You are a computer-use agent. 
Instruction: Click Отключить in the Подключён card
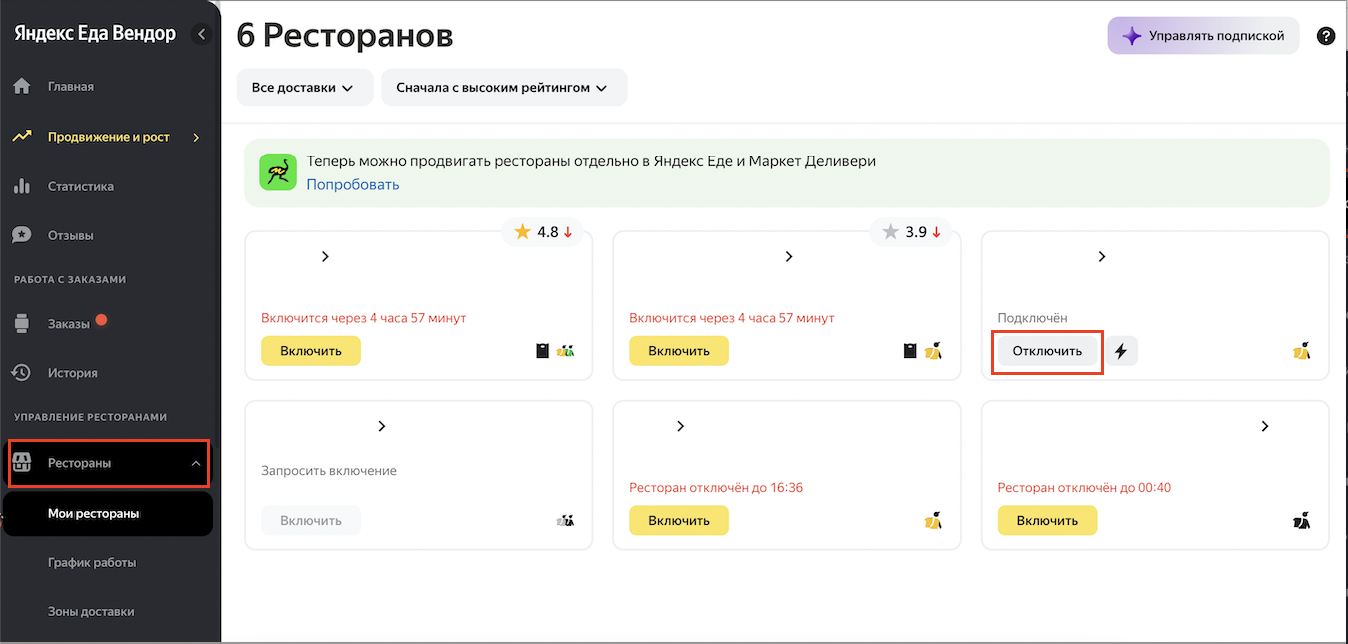coord(1047,351)
